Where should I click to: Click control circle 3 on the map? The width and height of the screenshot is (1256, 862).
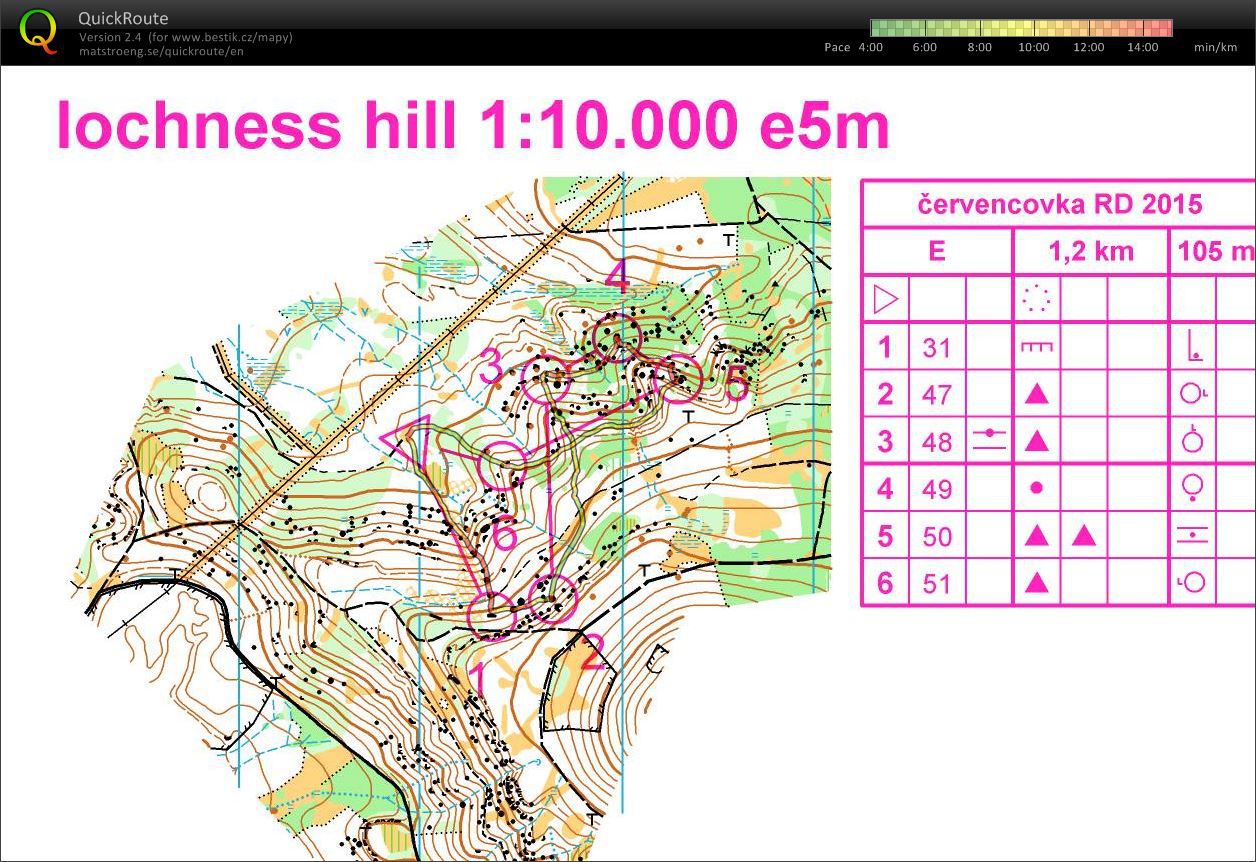[x=545, y=381]
